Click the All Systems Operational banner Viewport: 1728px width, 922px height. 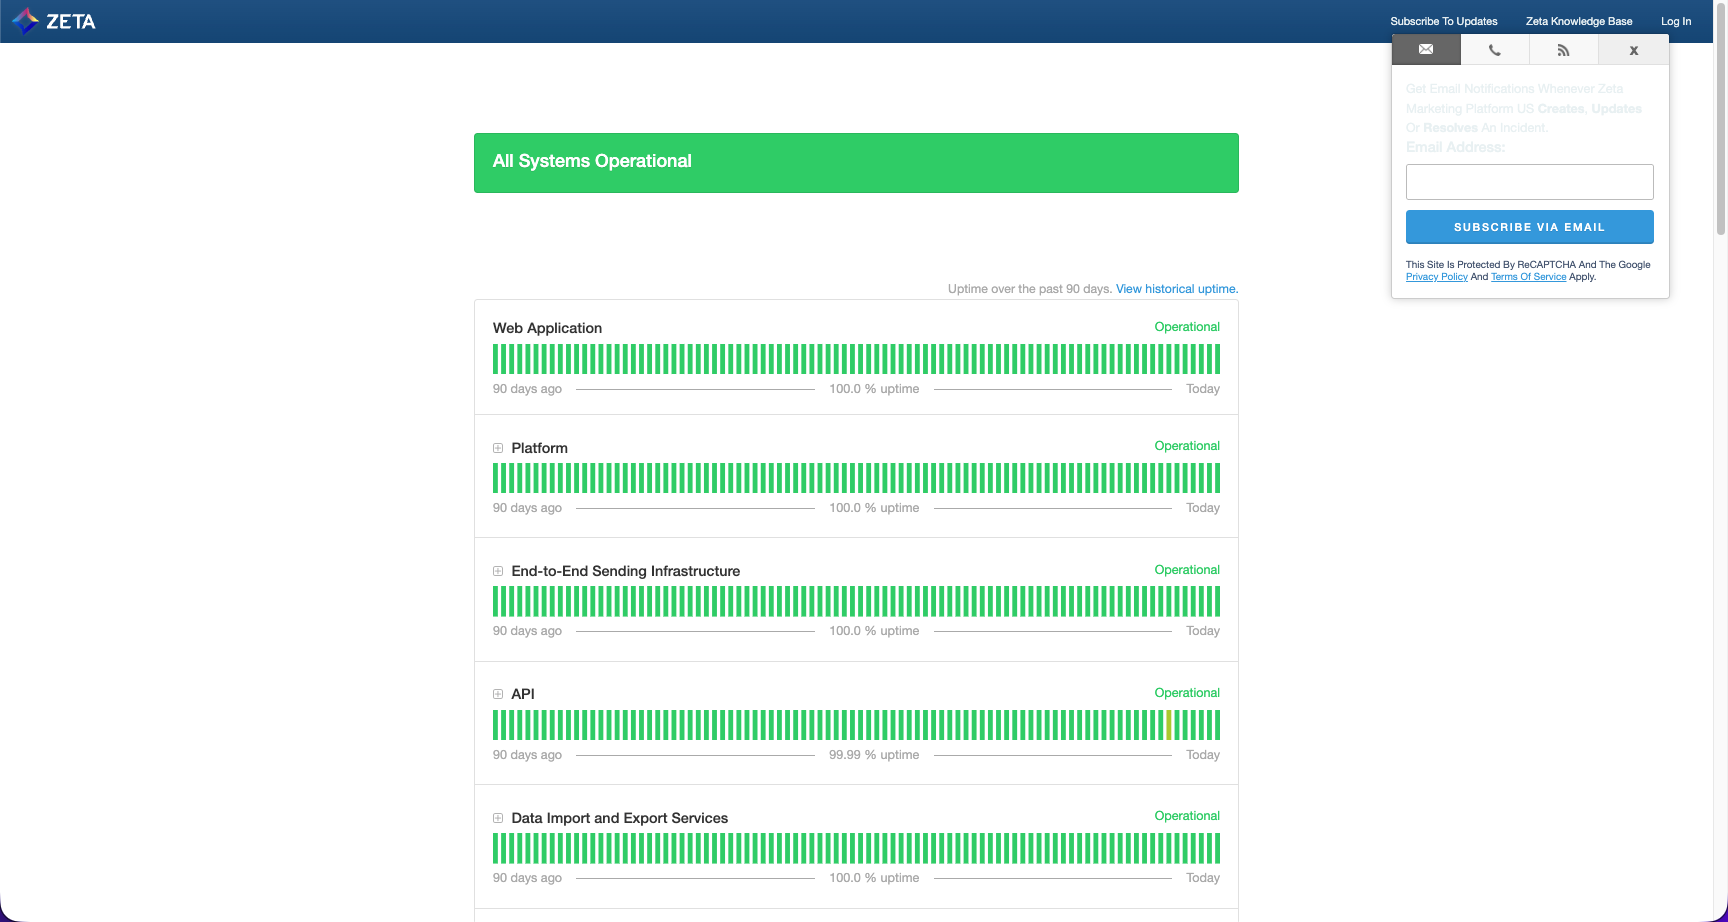pos(856,163)
